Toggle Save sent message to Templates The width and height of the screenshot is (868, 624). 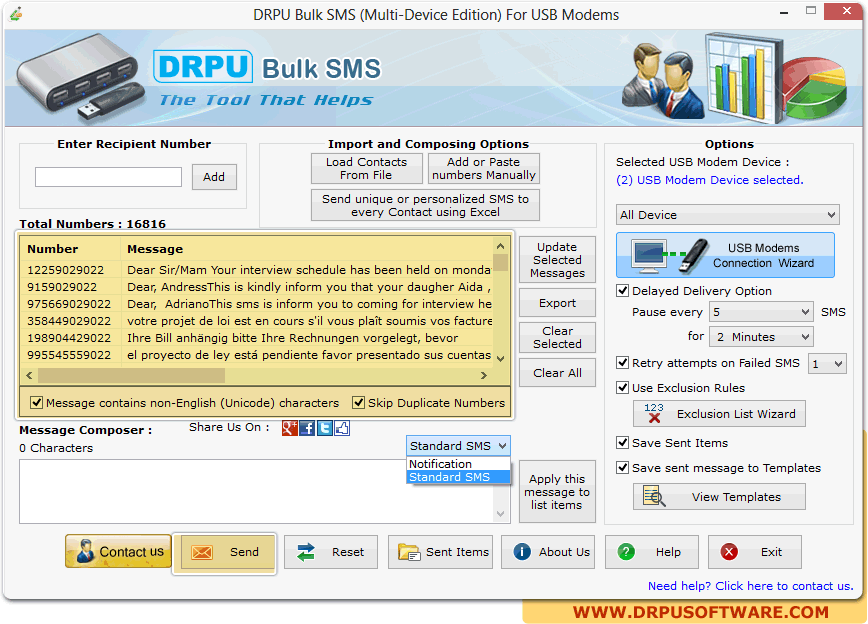[623, 467]
